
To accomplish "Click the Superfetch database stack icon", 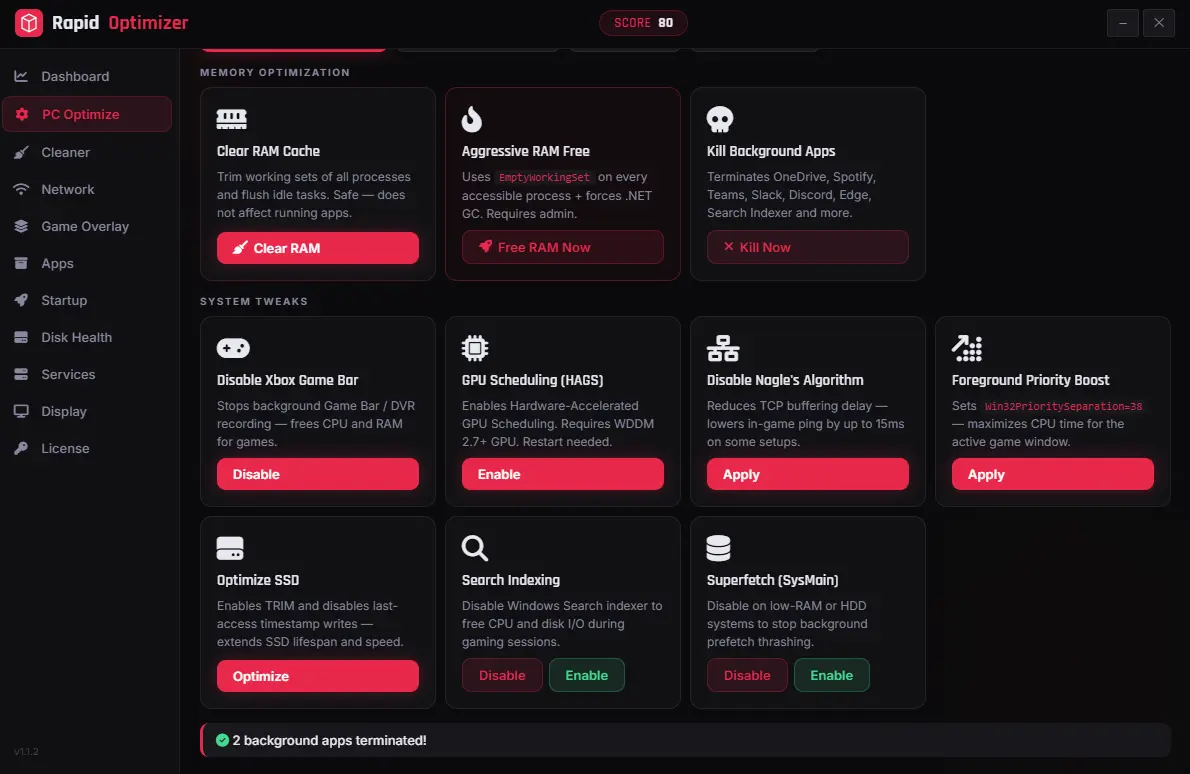I will (718, 548).
